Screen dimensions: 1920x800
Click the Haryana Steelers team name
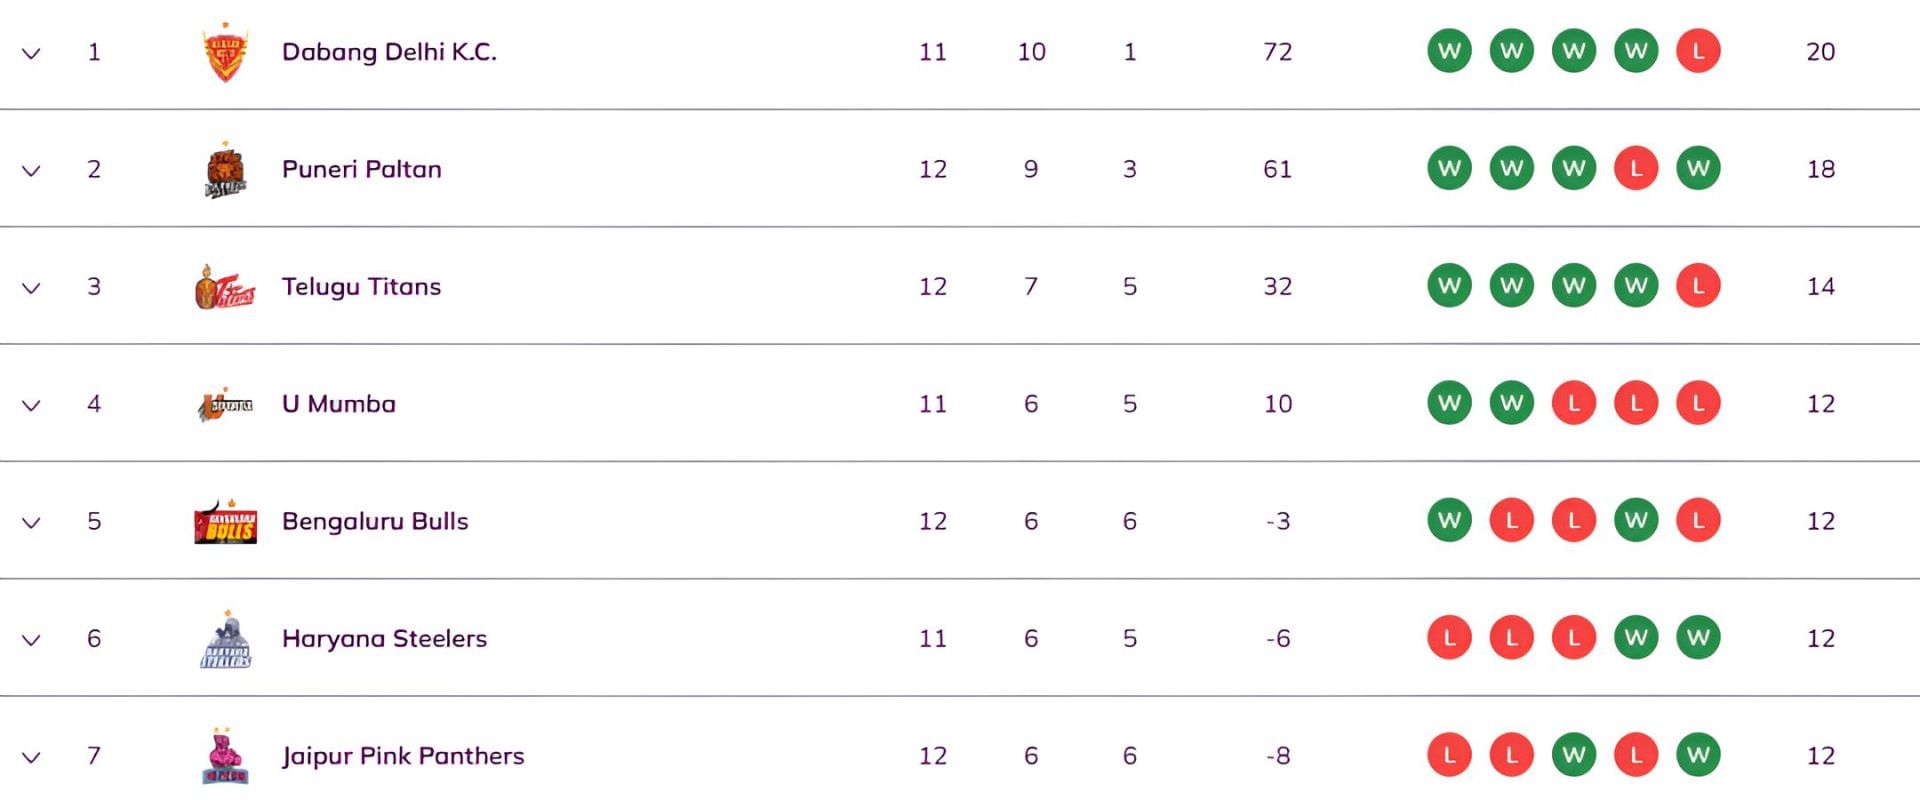pos(384,639)
